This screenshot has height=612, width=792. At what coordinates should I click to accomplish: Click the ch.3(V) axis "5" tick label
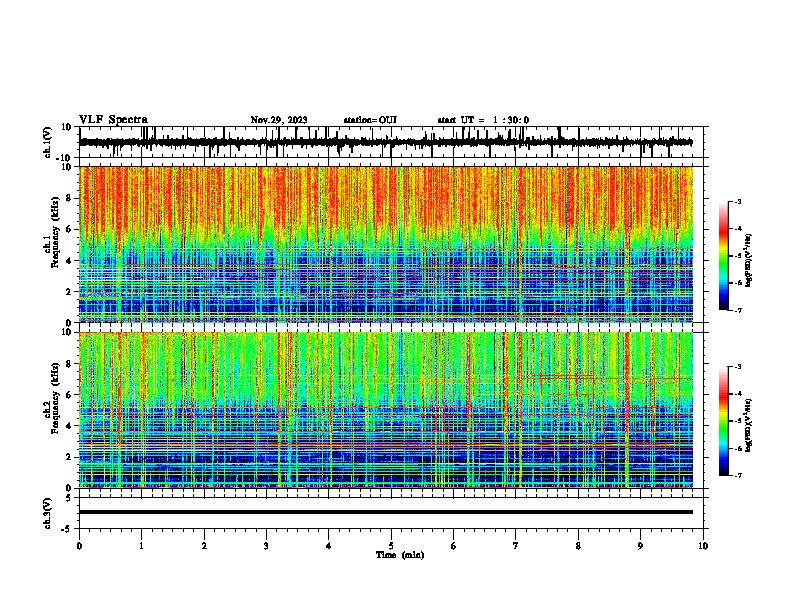69,498
